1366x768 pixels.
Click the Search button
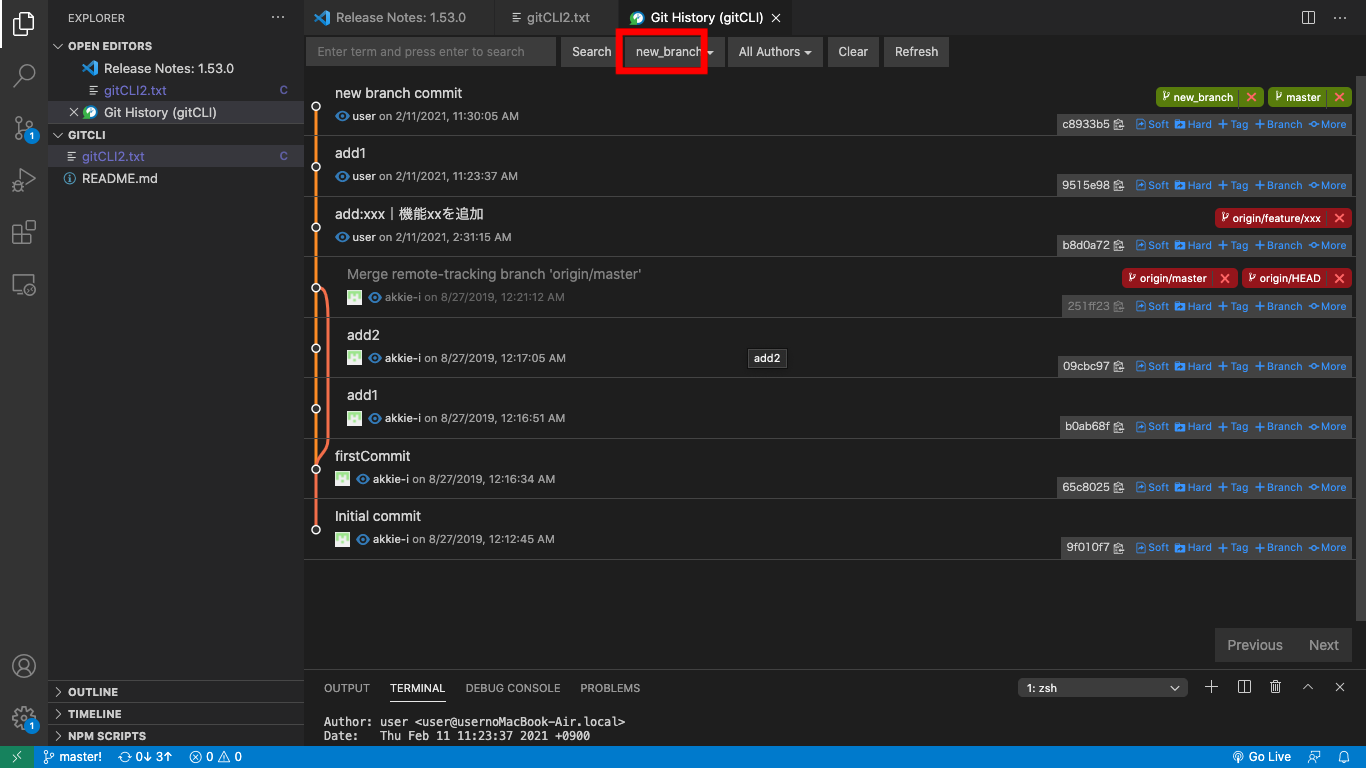591,52
